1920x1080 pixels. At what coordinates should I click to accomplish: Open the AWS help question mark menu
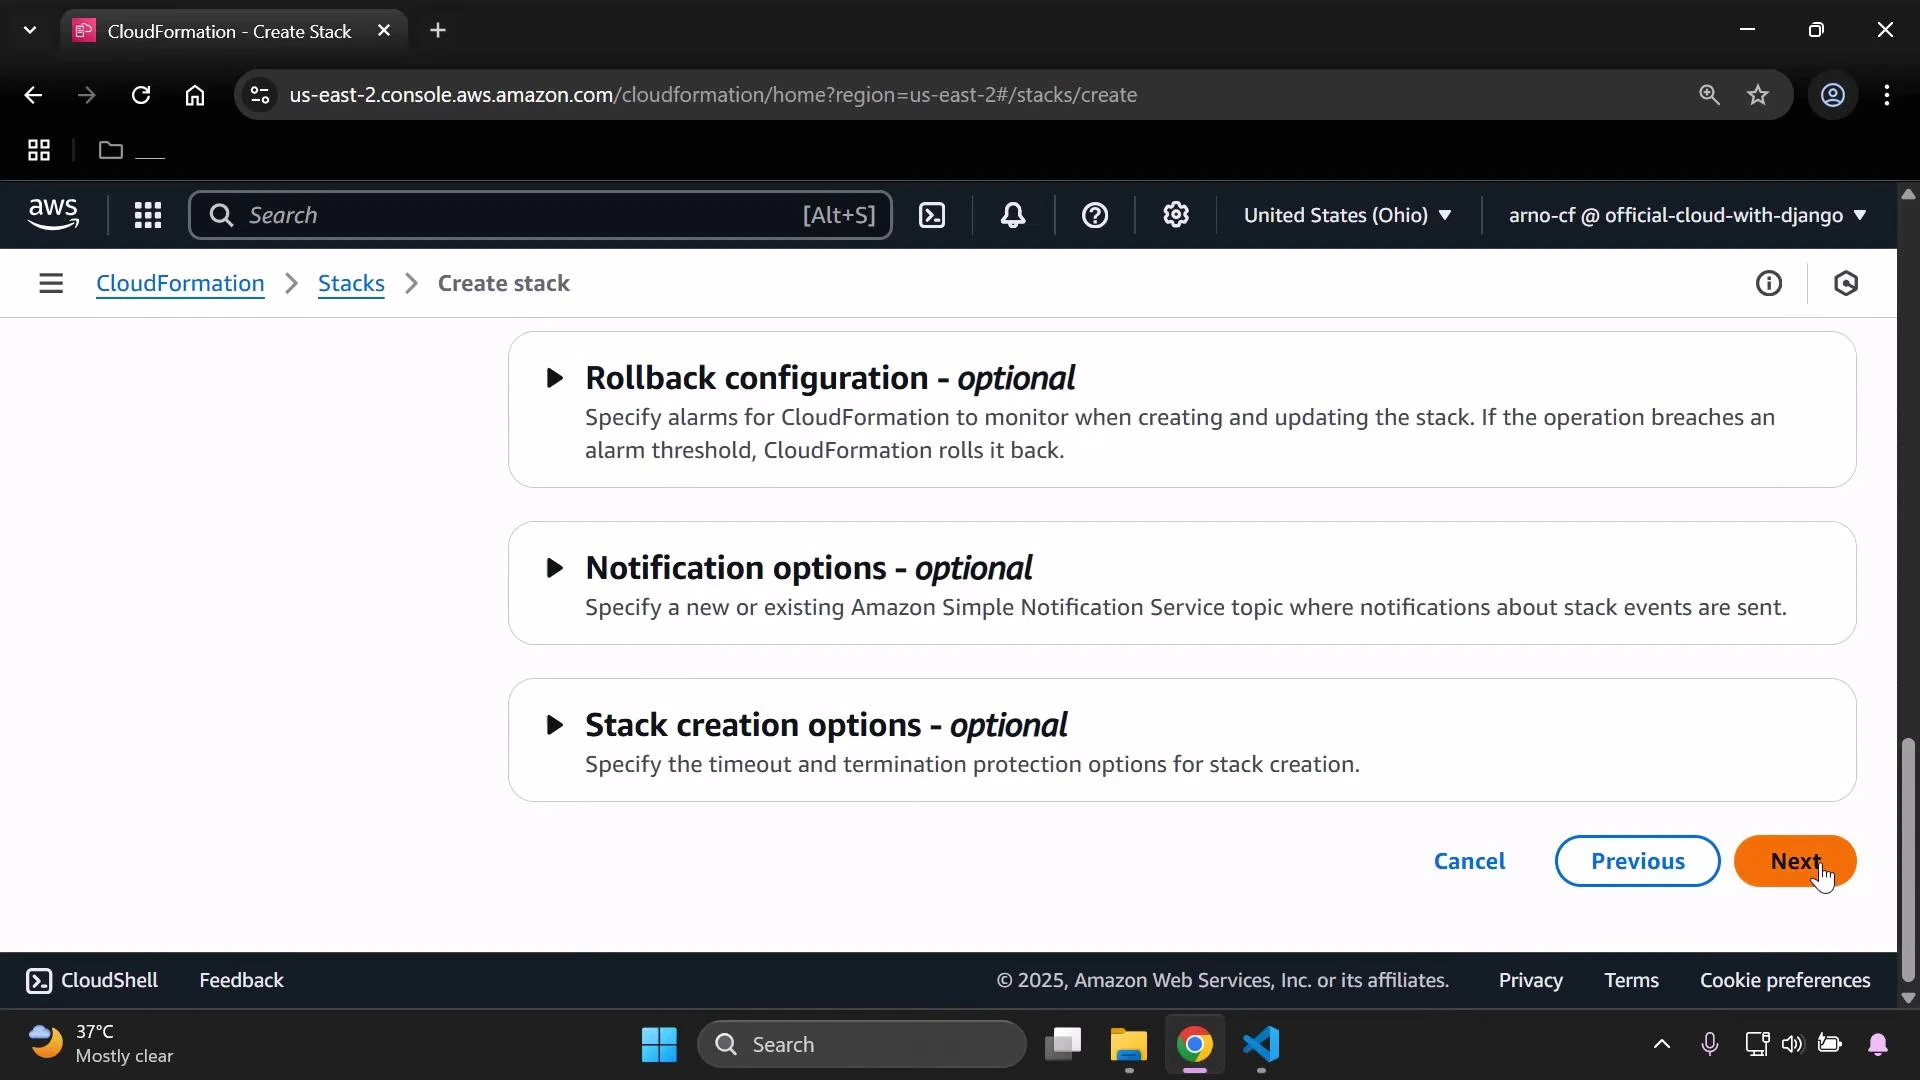click(x=1095, y=215)
